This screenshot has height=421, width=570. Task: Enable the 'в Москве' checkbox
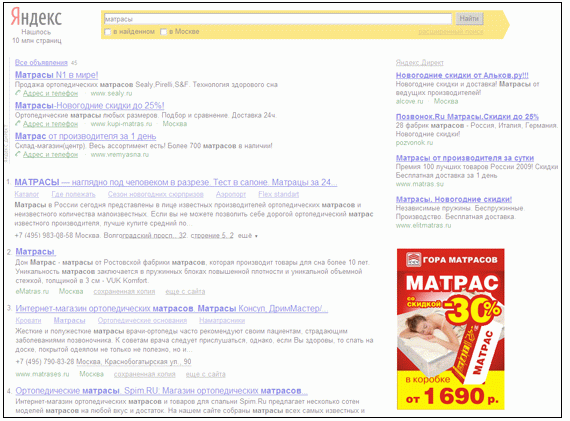click(x=164, y=32)
